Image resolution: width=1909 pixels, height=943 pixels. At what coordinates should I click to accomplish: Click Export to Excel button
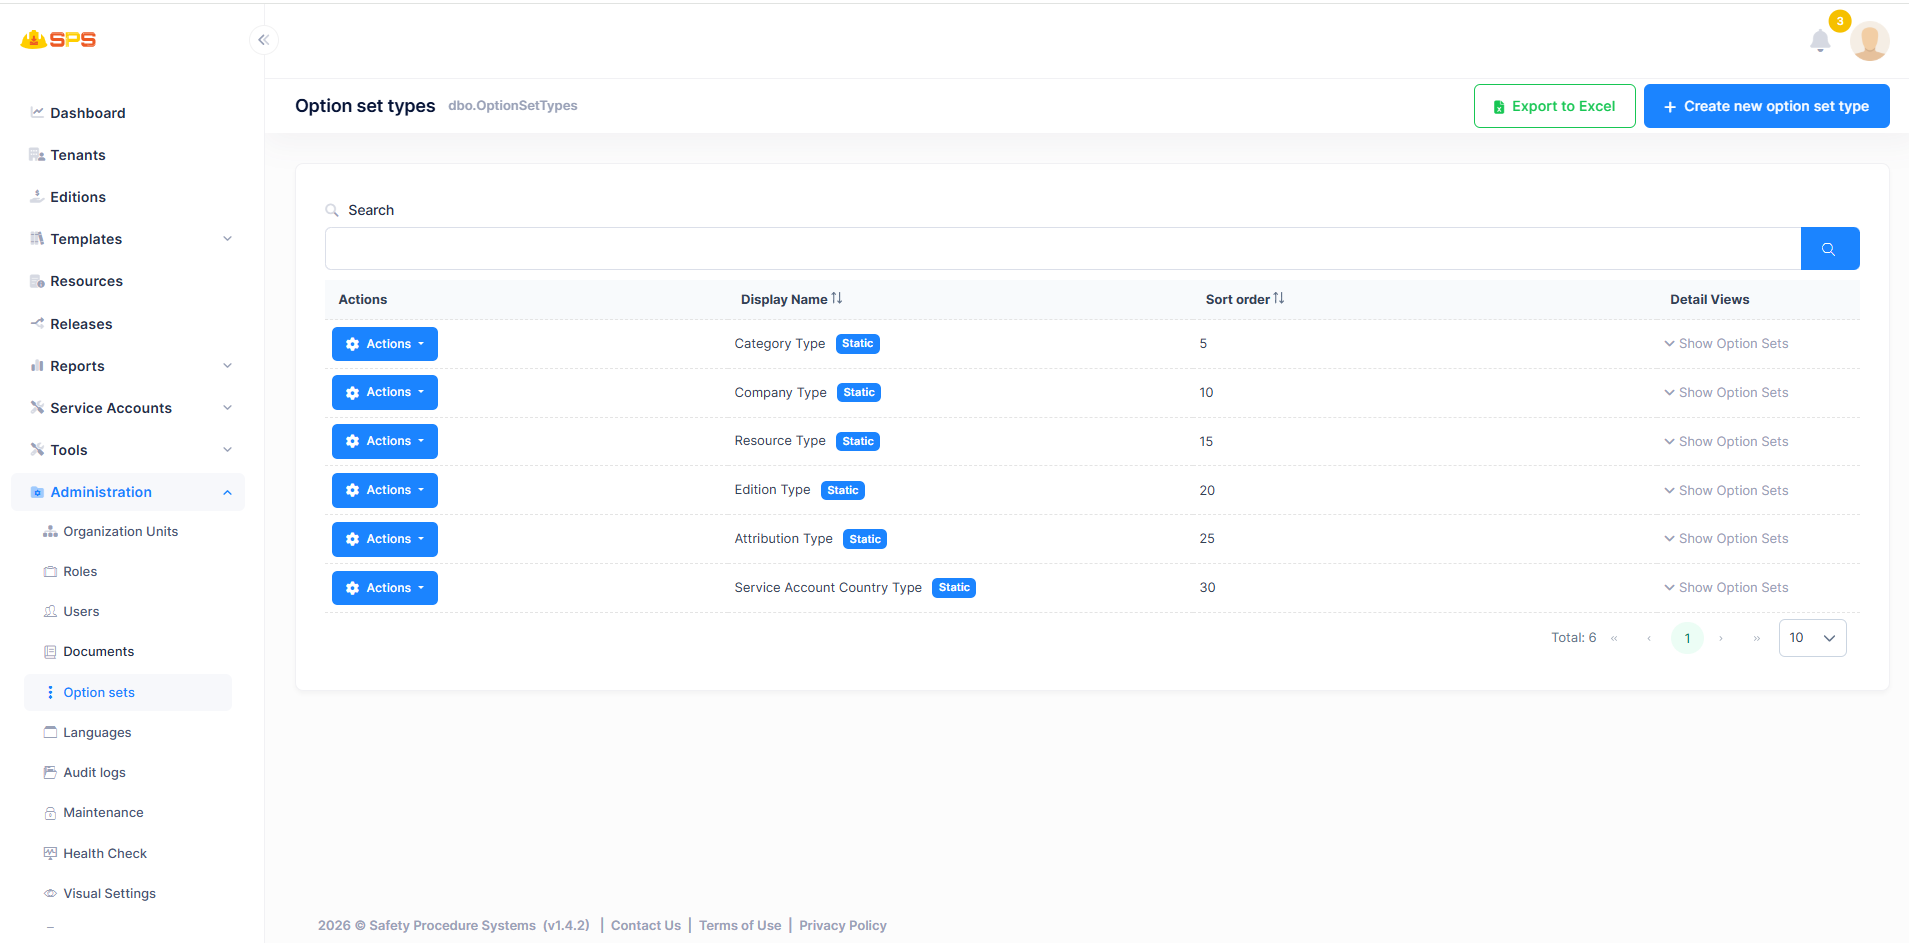pos(1554,106)
